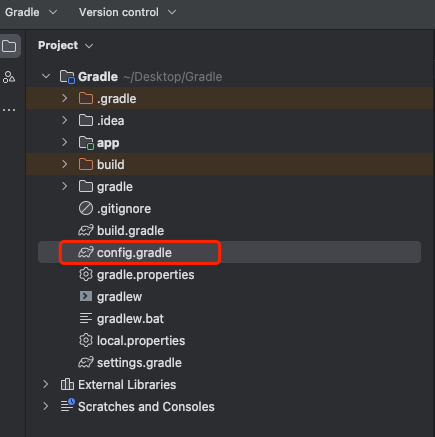435x437 pixels.
Task: Click the terminal icon beside gradlew
Action: 86,296
